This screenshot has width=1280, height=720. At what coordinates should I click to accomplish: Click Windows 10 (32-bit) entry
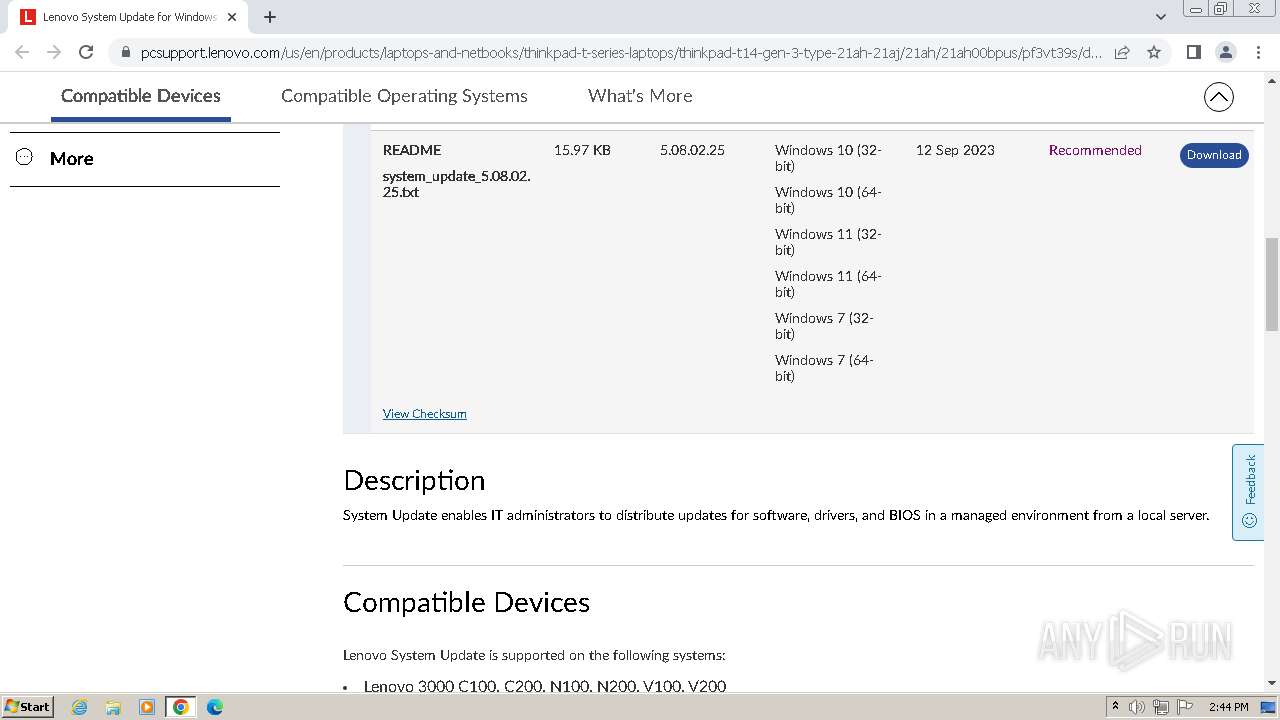(x=828, y=158)
